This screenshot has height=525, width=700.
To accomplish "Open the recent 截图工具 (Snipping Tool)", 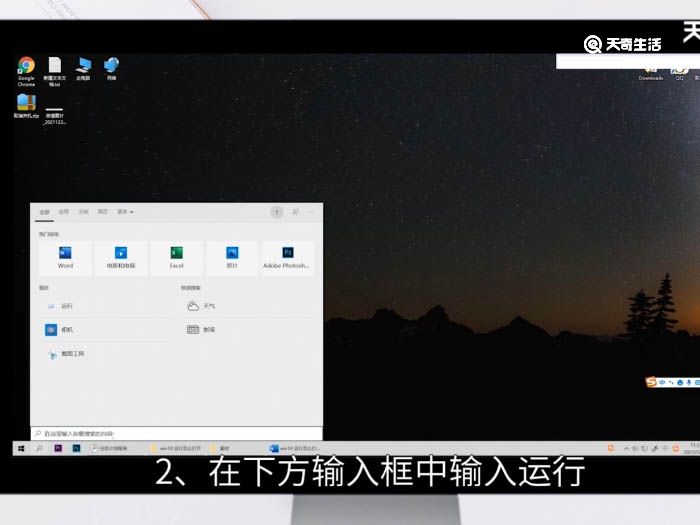I will click(x=105, y=354).
